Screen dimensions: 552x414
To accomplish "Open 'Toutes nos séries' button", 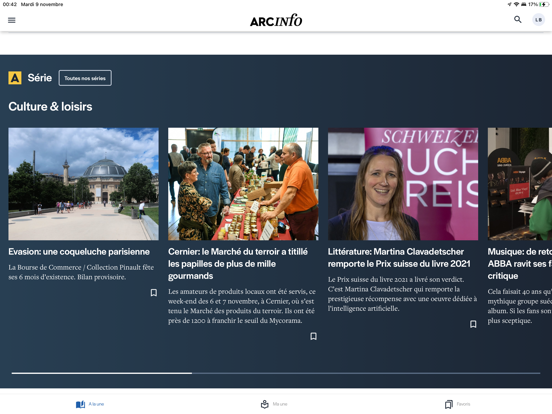I will click(85, 78).
